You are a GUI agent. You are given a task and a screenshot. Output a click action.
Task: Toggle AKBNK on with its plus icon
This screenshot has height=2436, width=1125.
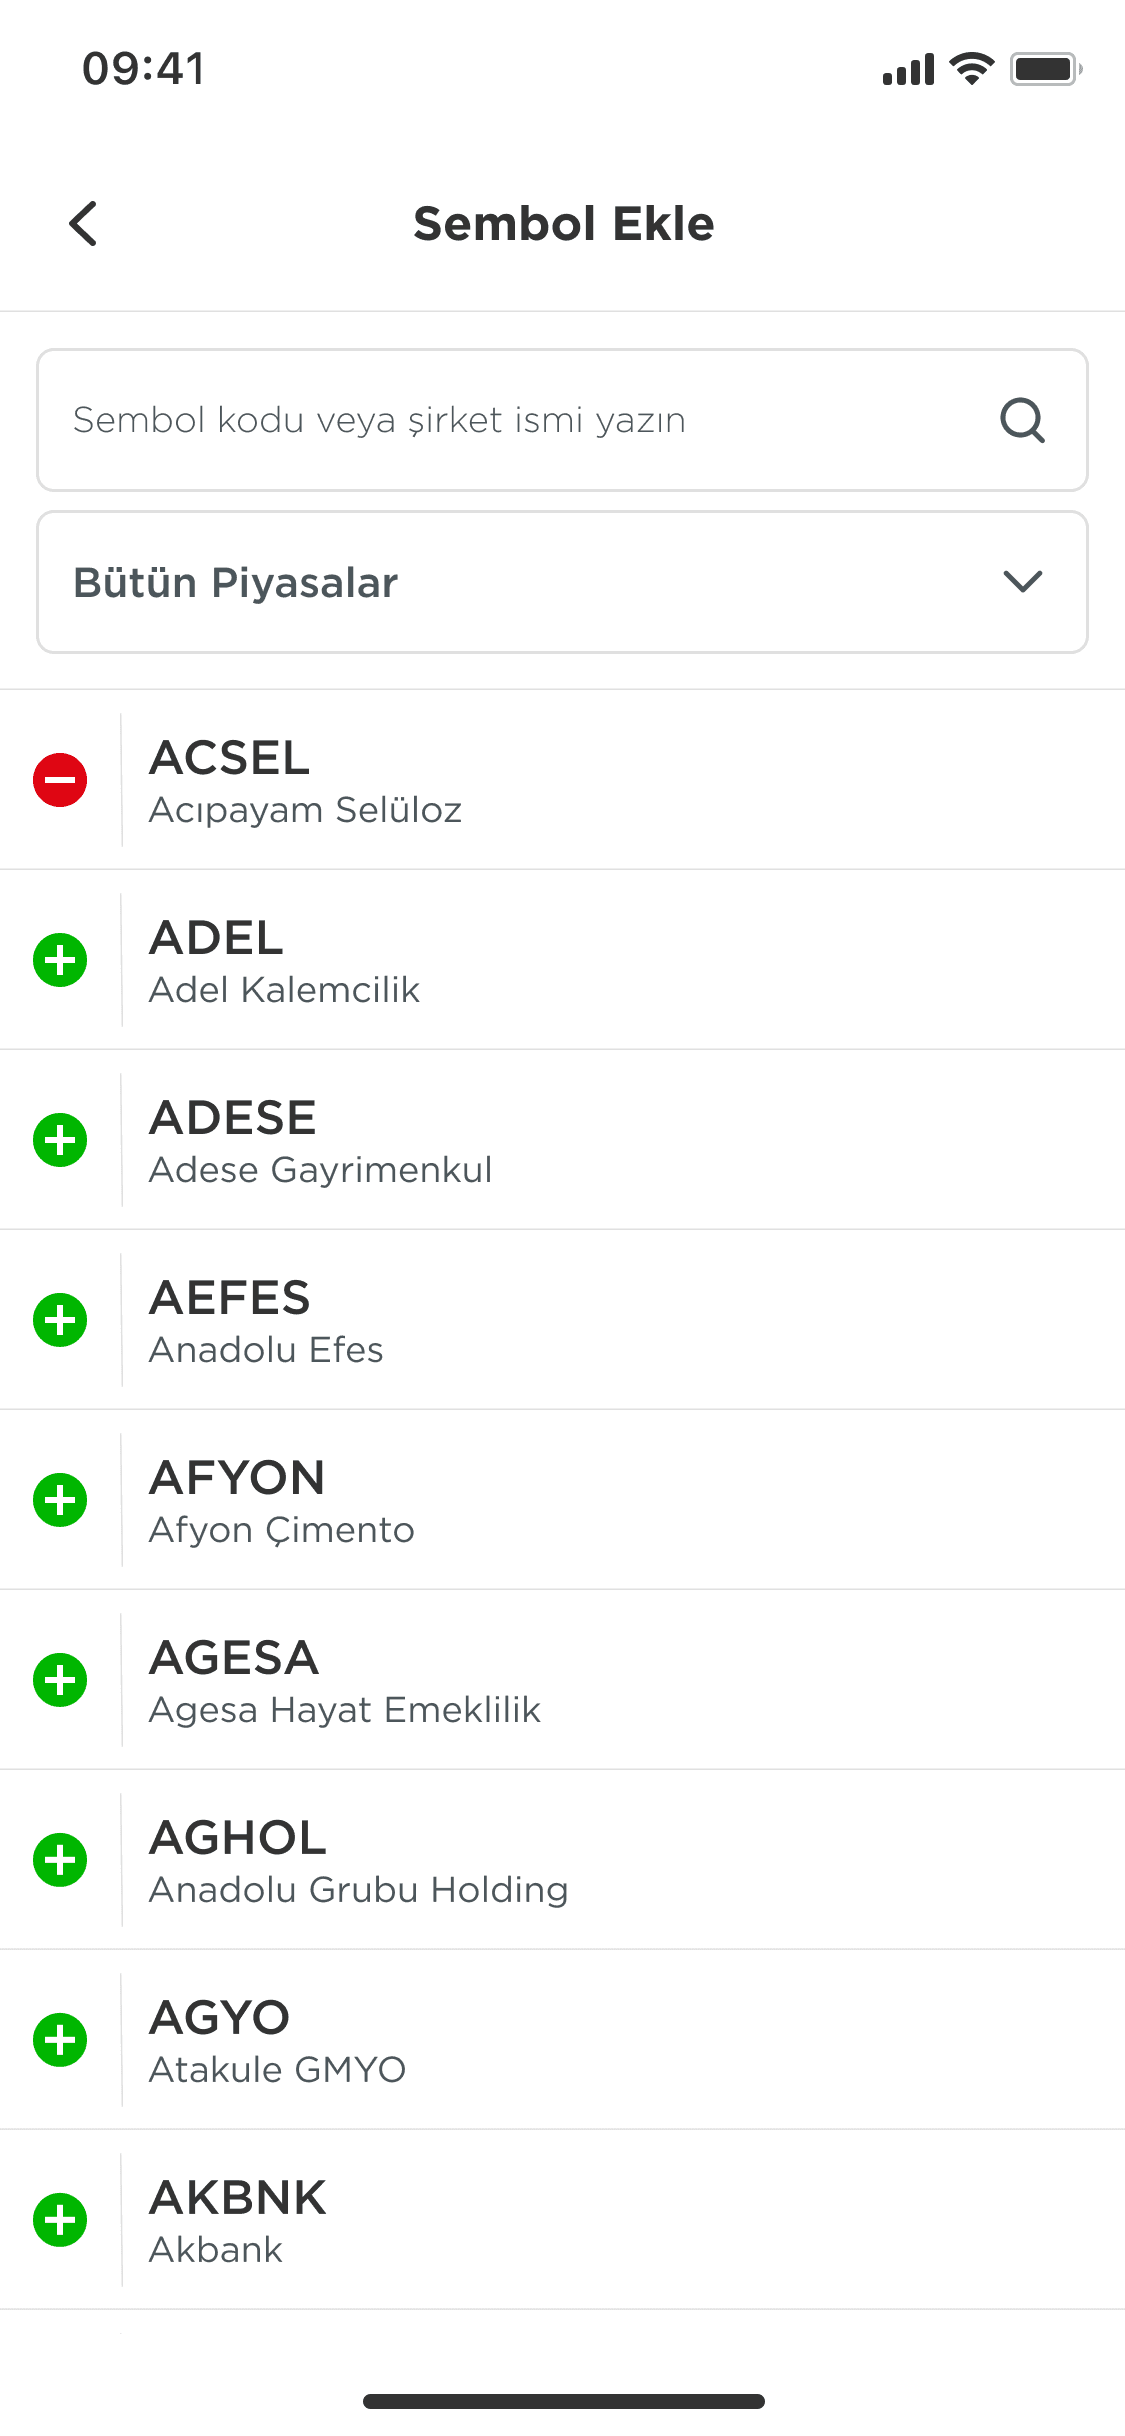(60, 2220)
